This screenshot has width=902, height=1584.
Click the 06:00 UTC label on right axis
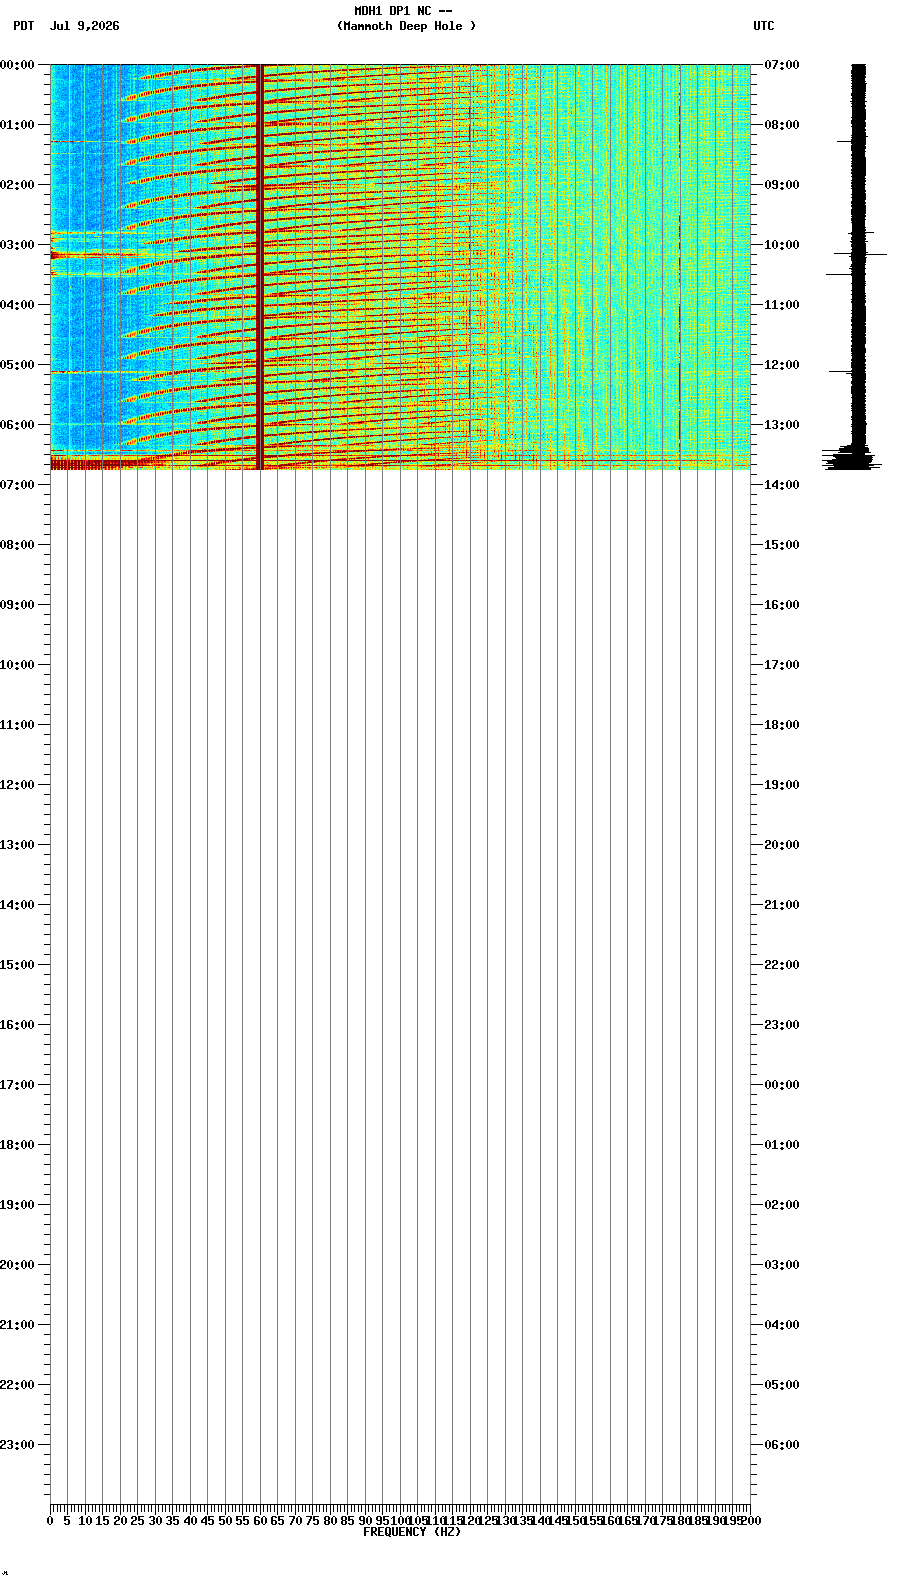781,1445
